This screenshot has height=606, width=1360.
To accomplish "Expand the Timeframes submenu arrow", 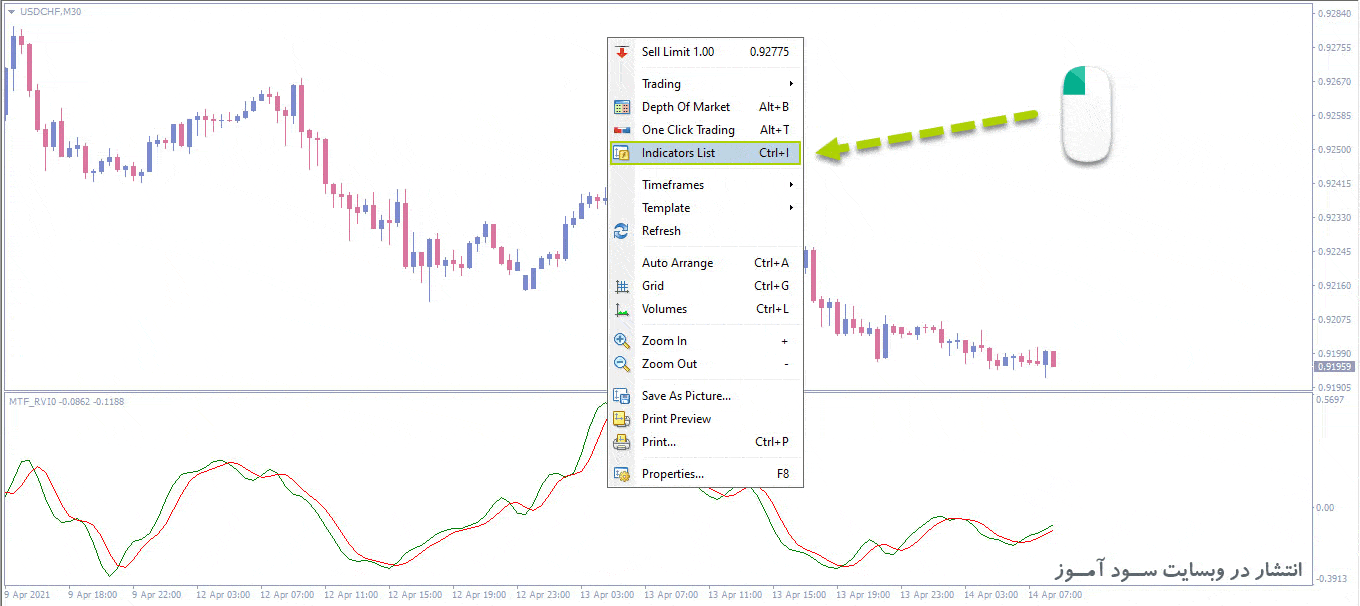I will click(x=791, y=185).
